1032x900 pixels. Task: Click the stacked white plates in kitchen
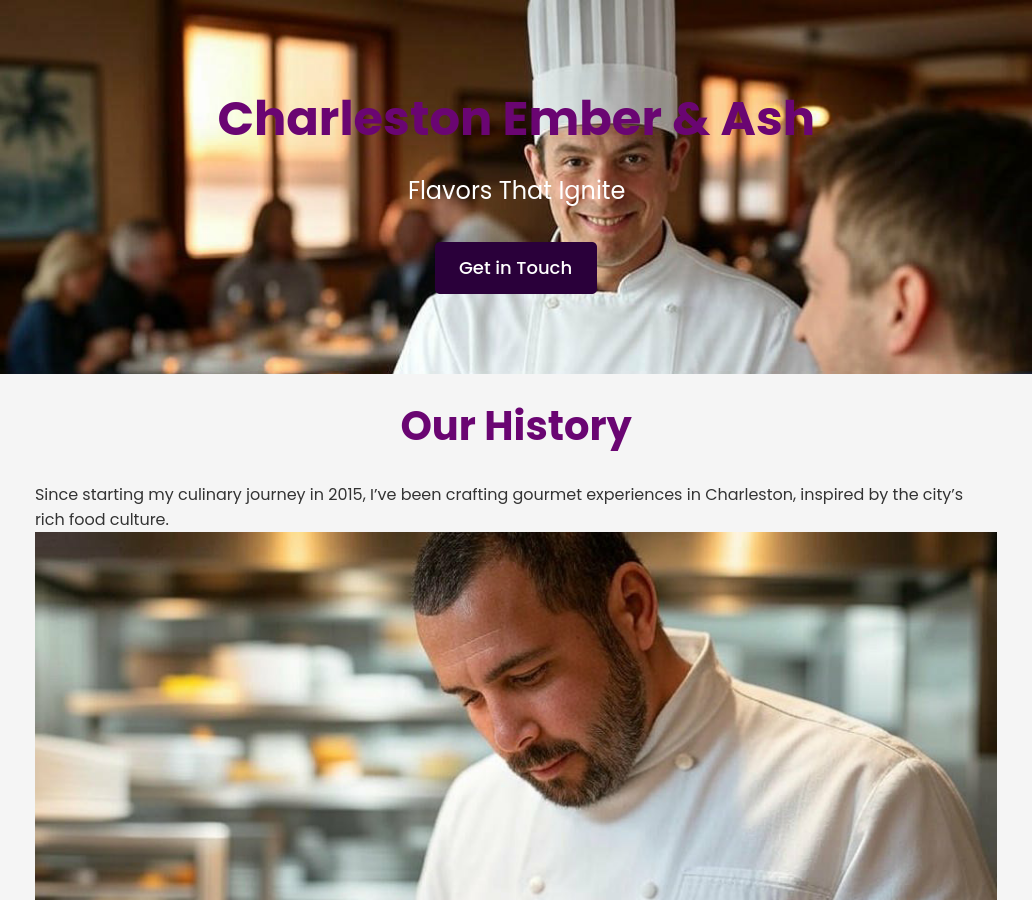[80, 777]
